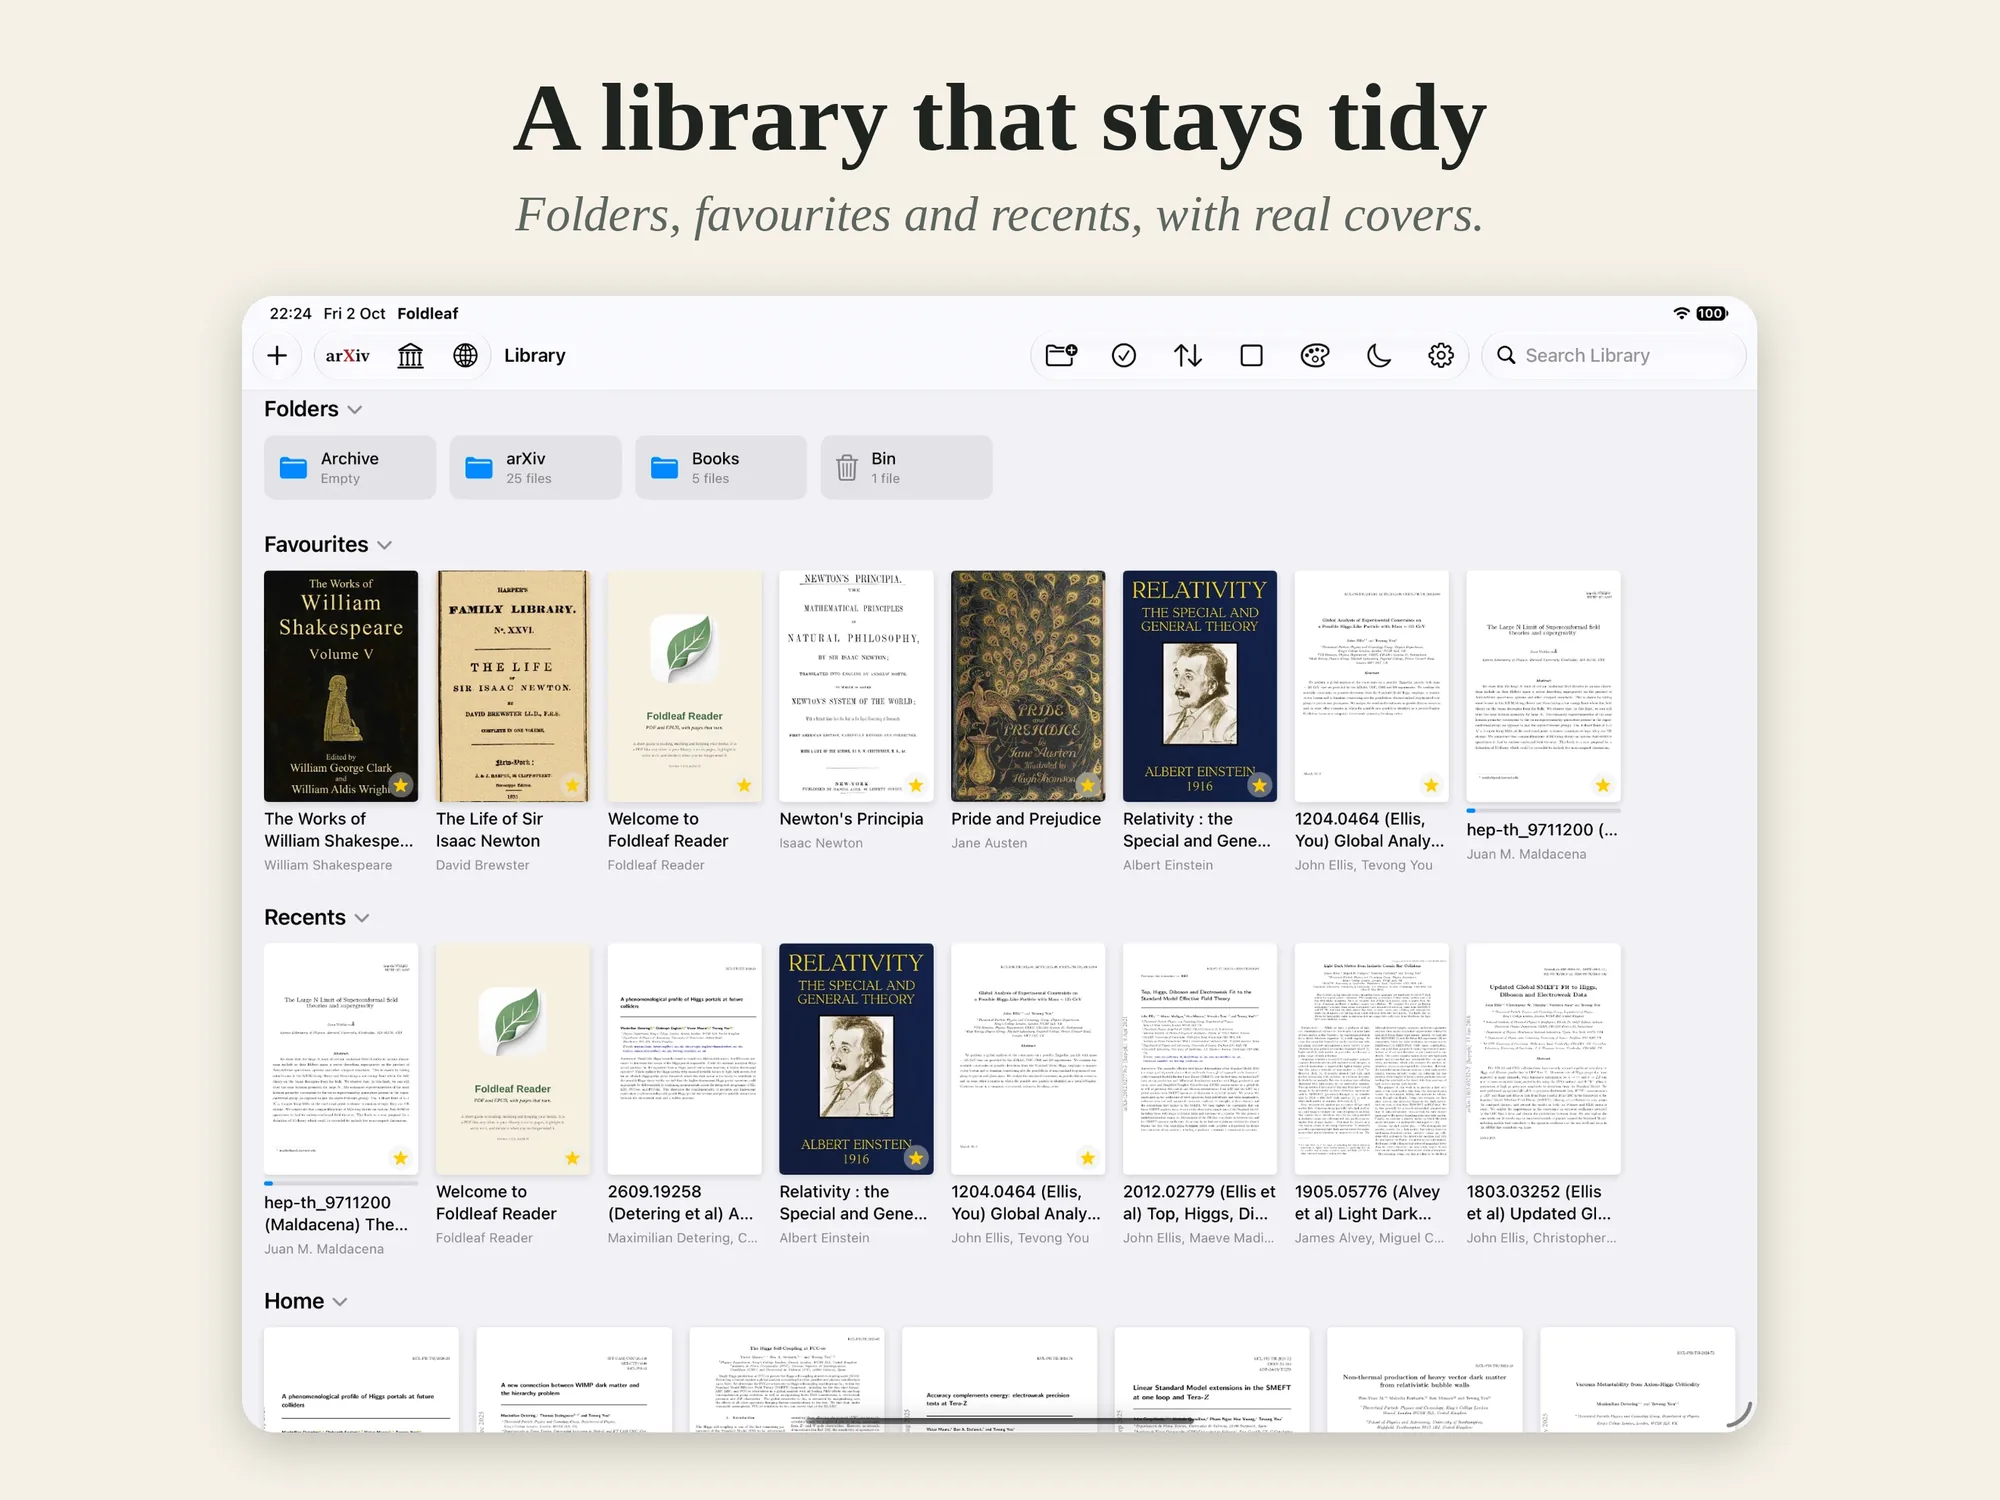Click the plus add button

tap(277, 355)
